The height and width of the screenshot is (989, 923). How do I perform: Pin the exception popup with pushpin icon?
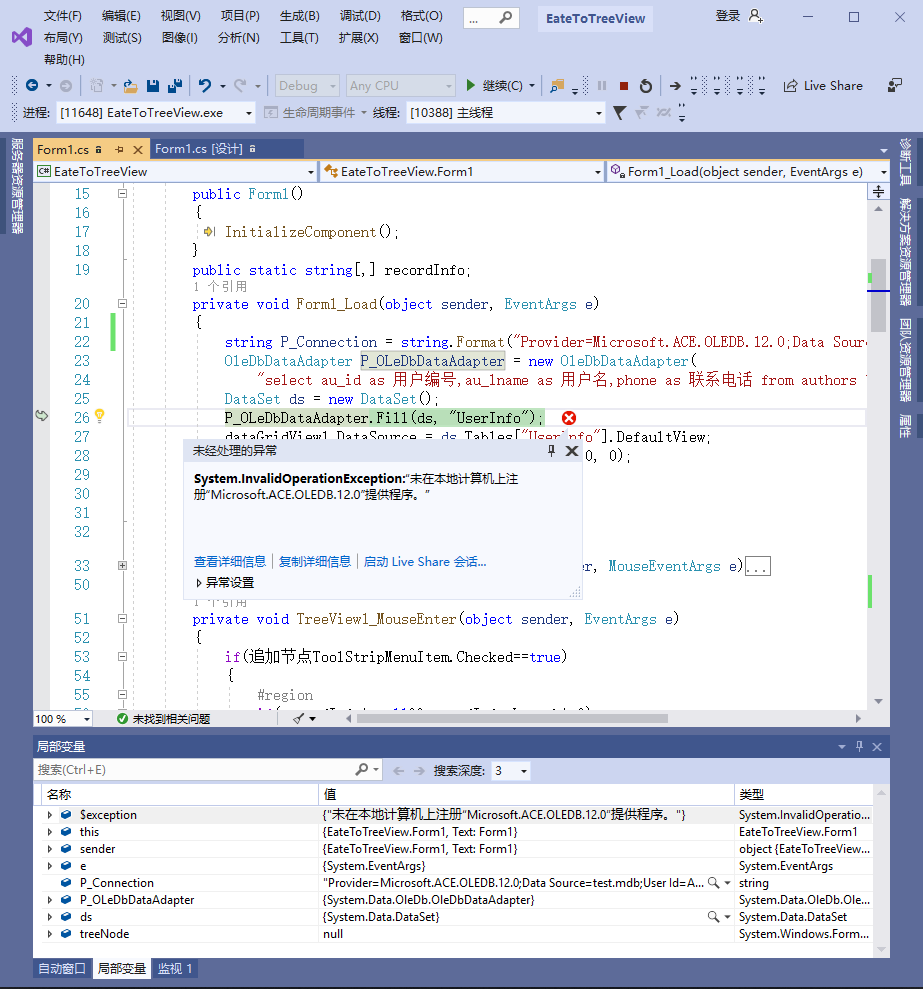coord(551,450)
